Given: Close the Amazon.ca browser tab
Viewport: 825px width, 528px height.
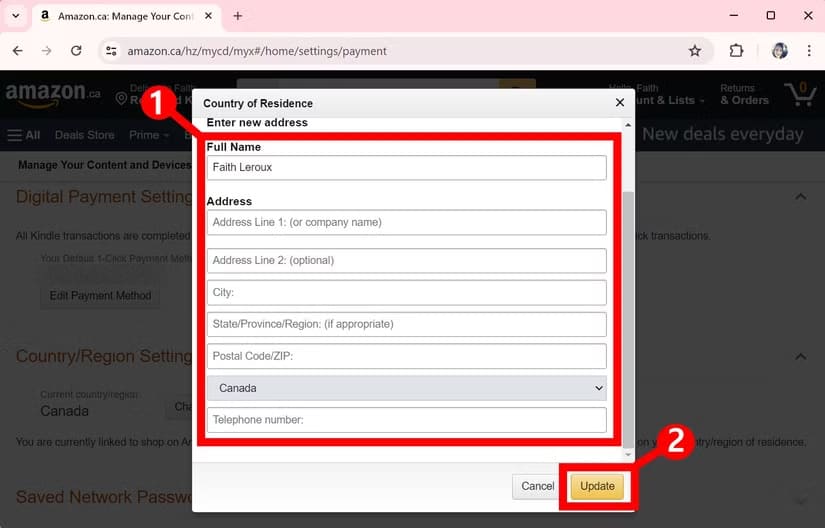Looking at the screenshot, I should 208,16.
